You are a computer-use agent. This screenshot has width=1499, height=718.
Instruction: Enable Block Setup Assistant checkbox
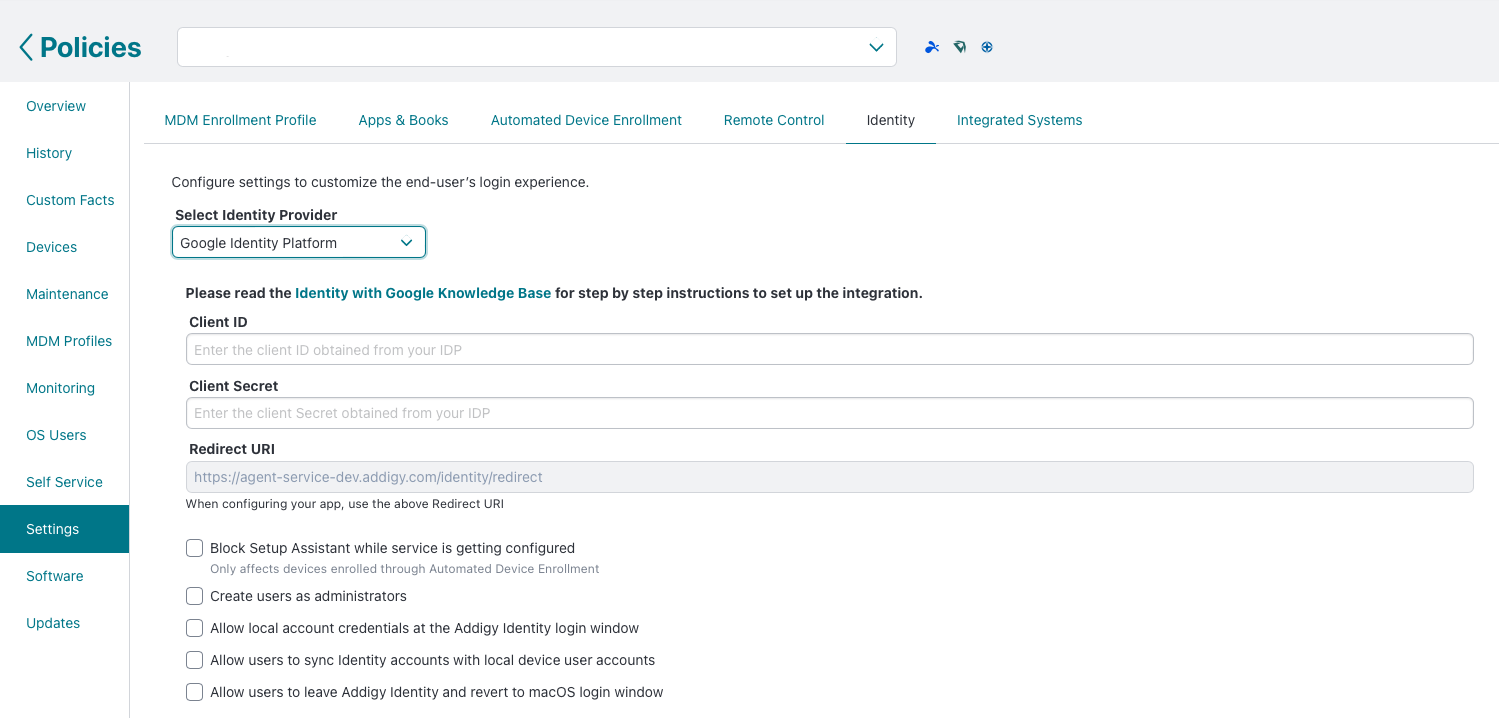point(195,548)
